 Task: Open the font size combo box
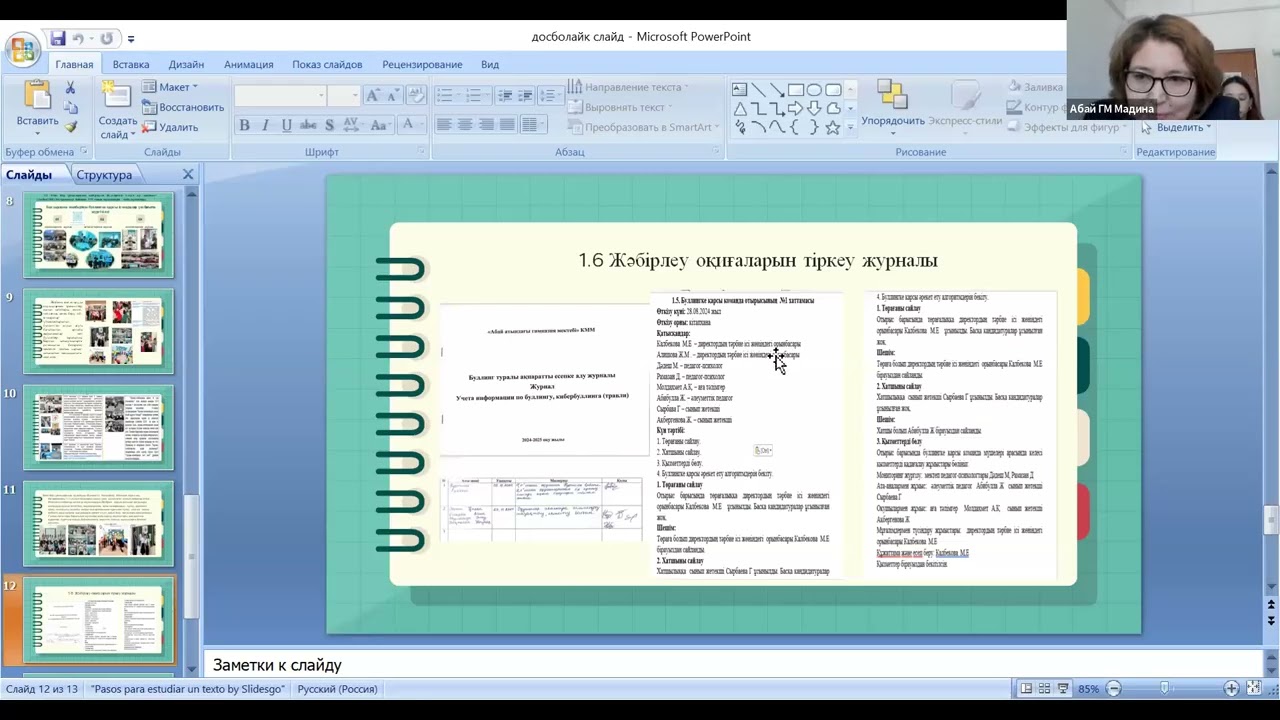click(343, 96)
